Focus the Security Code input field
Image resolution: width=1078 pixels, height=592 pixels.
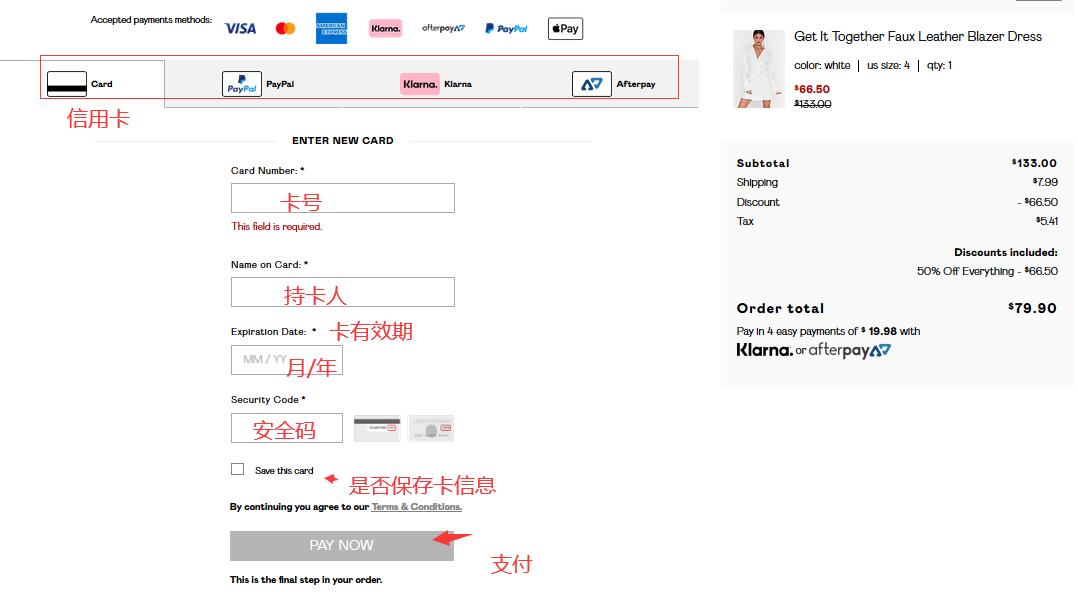click(287, 428)
